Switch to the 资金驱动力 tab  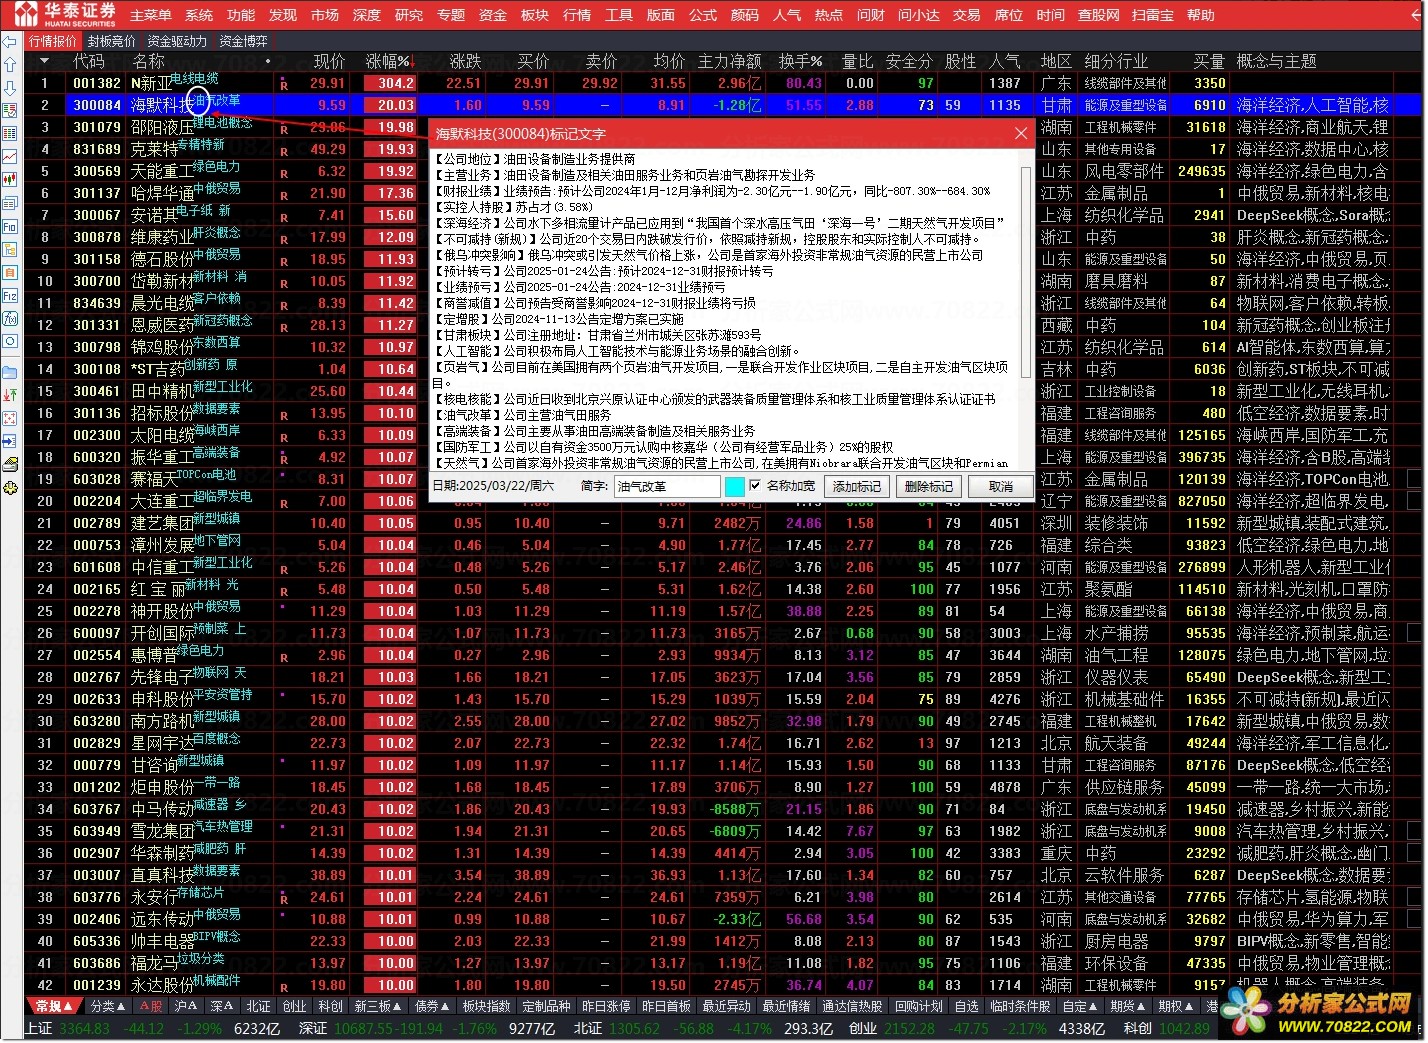click(177, 41)
